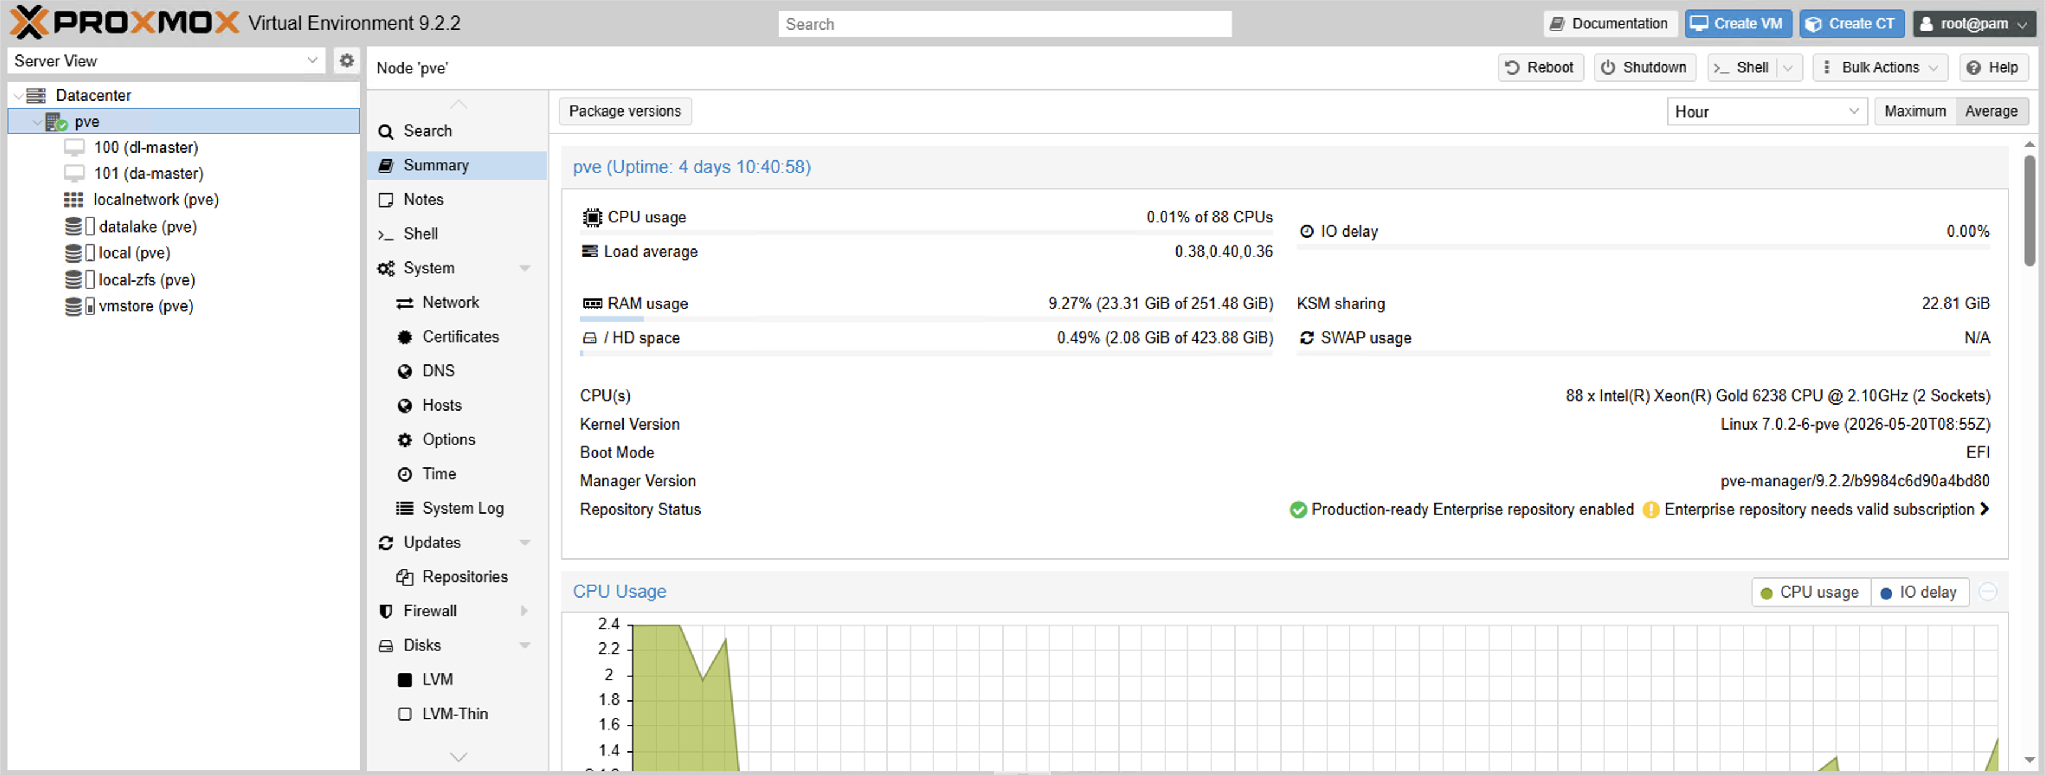Click the System Log list icon
Image resolution: width=2045 pixels, height=775 pixels.
pyautogui.click(x=405, y=508)
